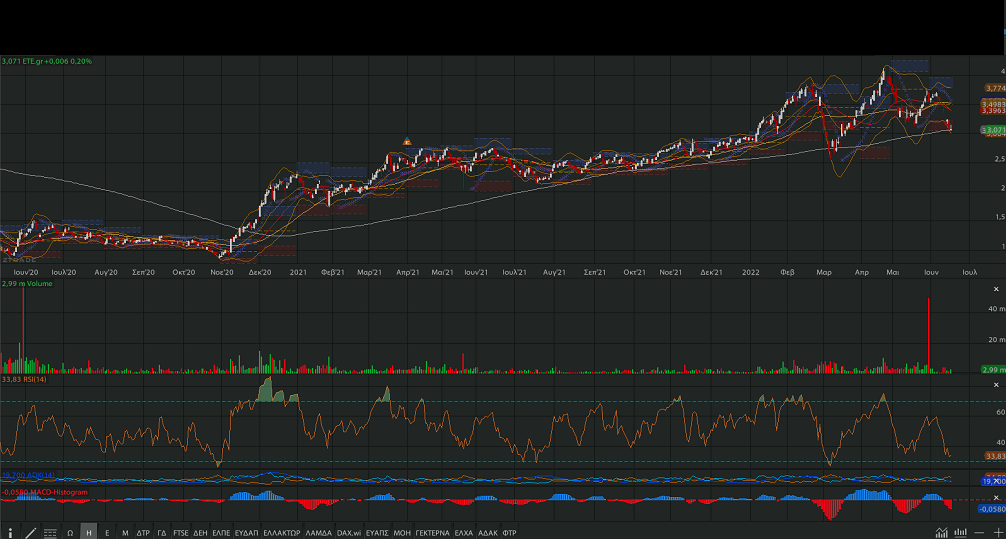Close the MACD-Histogram panel
Screen dimensions: 1006x540
[x=996, y=497]
